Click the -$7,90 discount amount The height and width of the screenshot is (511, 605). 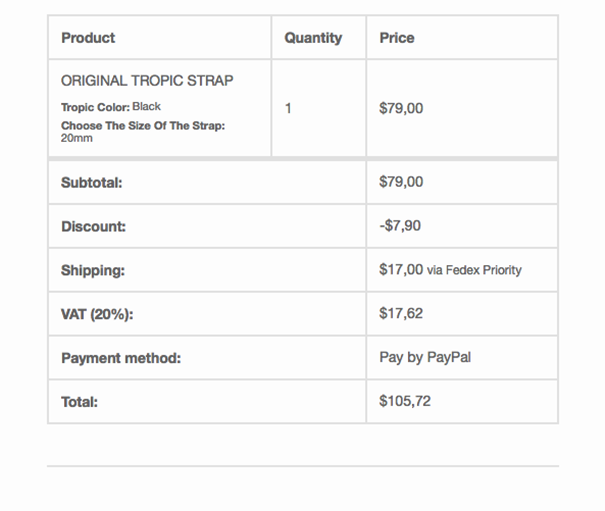coord(400,225)
